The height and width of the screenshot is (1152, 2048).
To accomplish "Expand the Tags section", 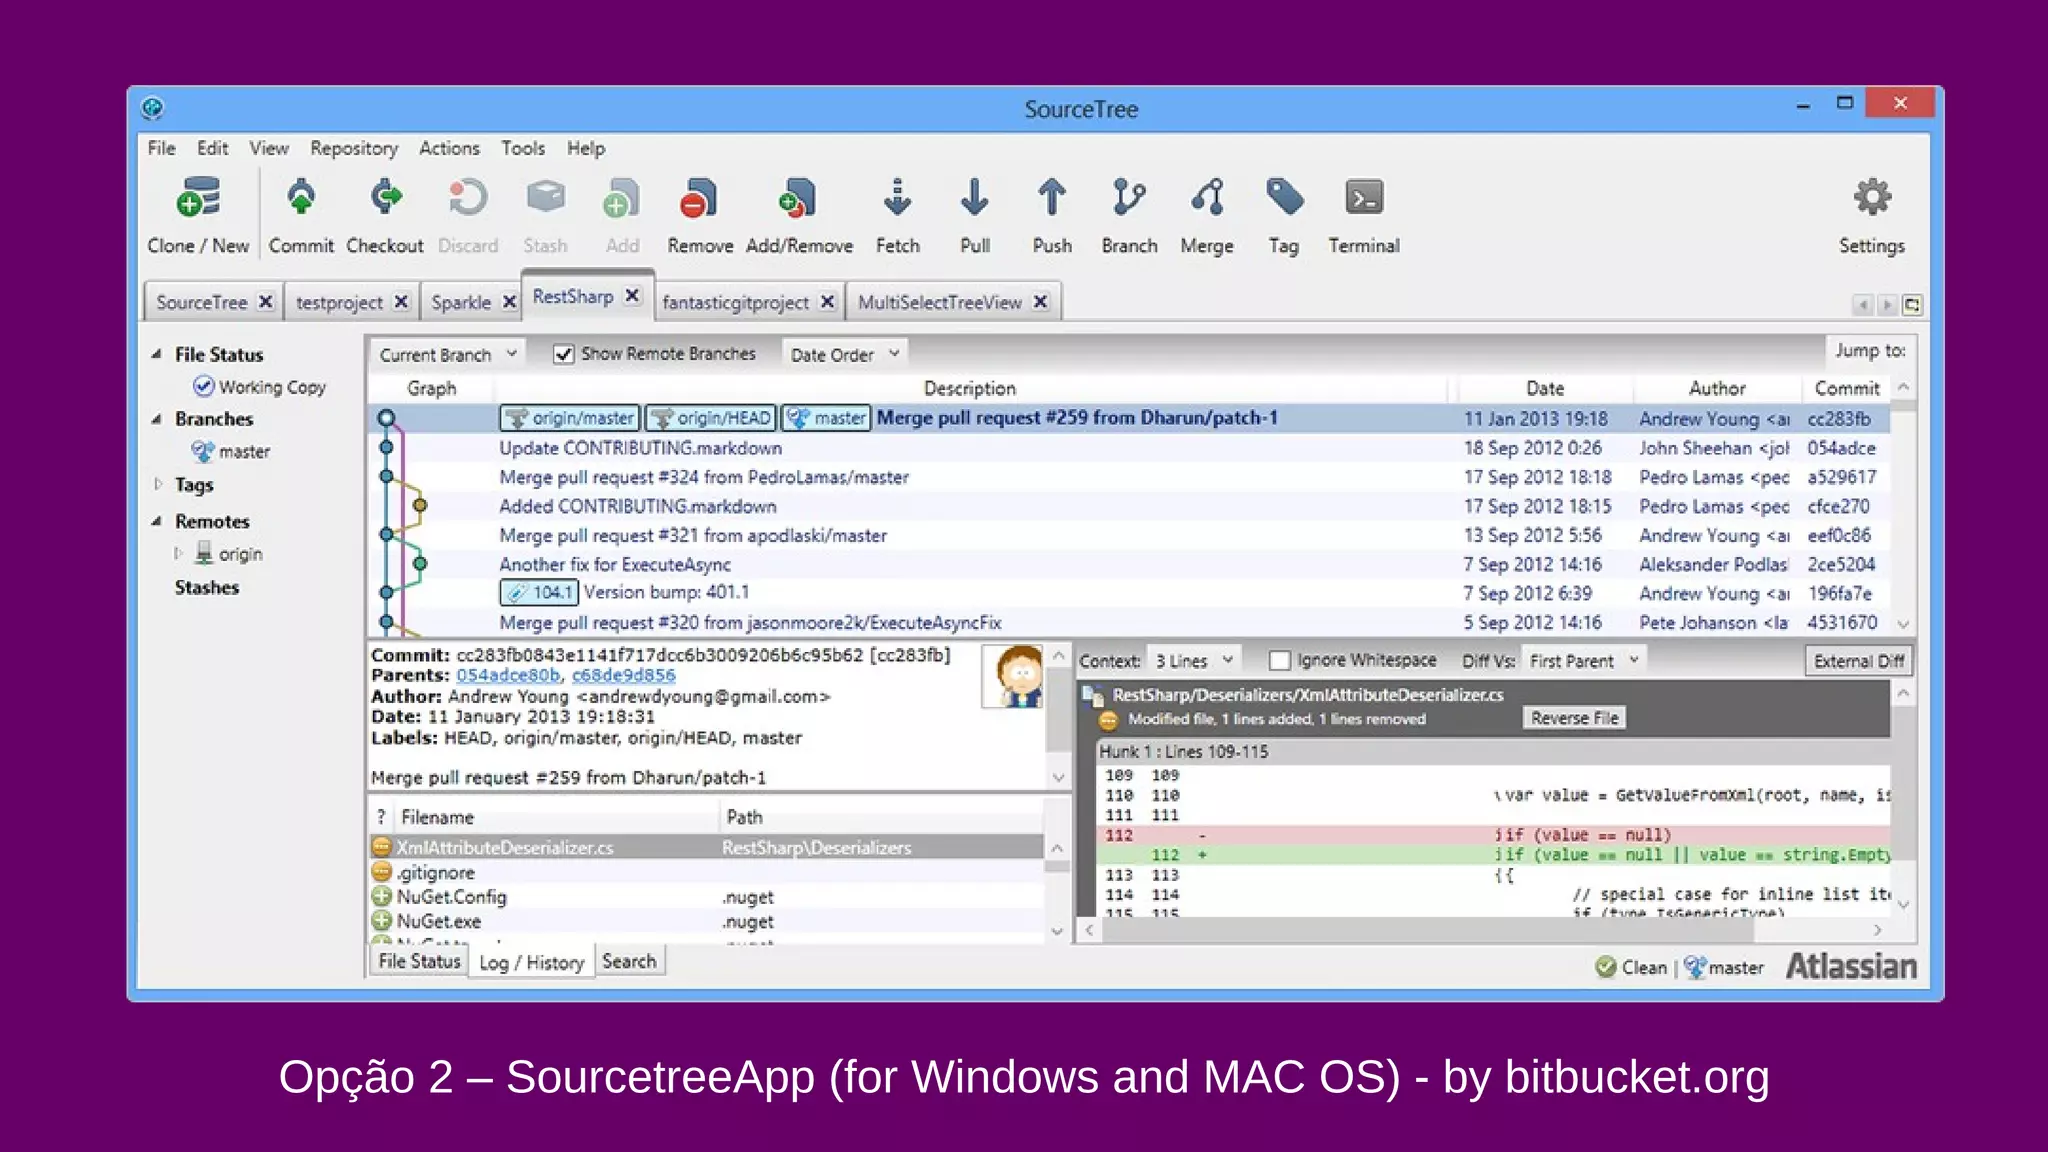I will click(157, 484).
